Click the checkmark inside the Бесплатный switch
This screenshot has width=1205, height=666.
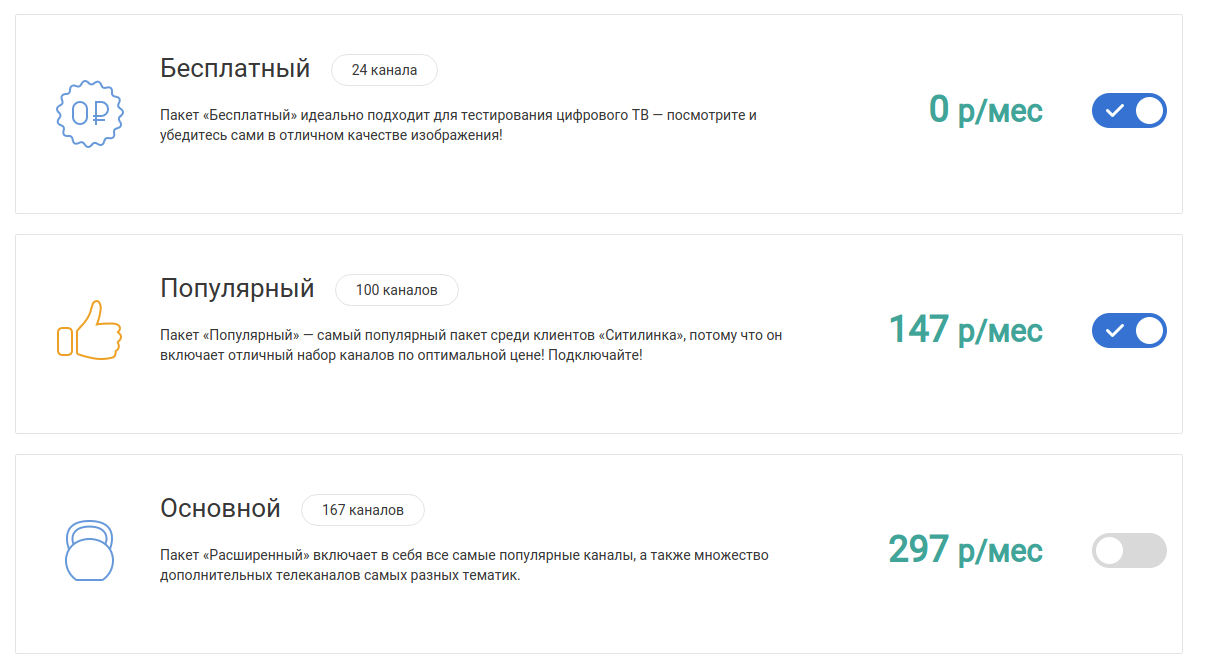[x=1114, y=111]
